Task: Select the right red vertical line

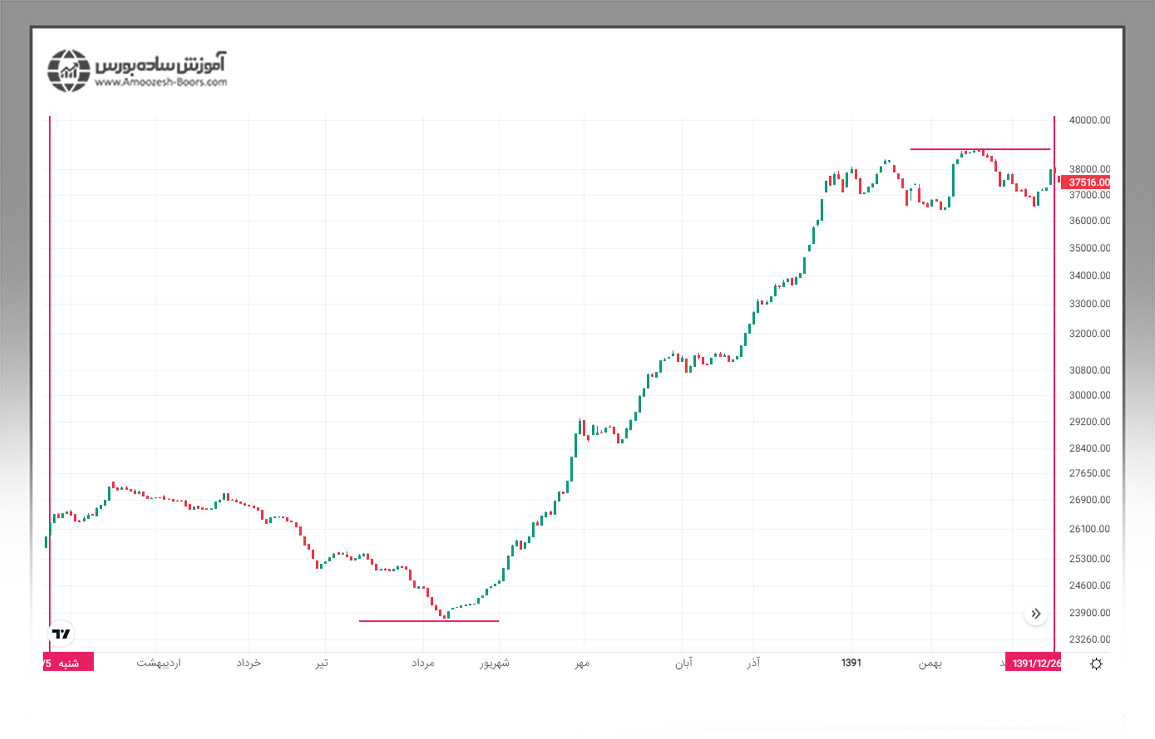Action: pyautogui.click(x=1054, y=400)
